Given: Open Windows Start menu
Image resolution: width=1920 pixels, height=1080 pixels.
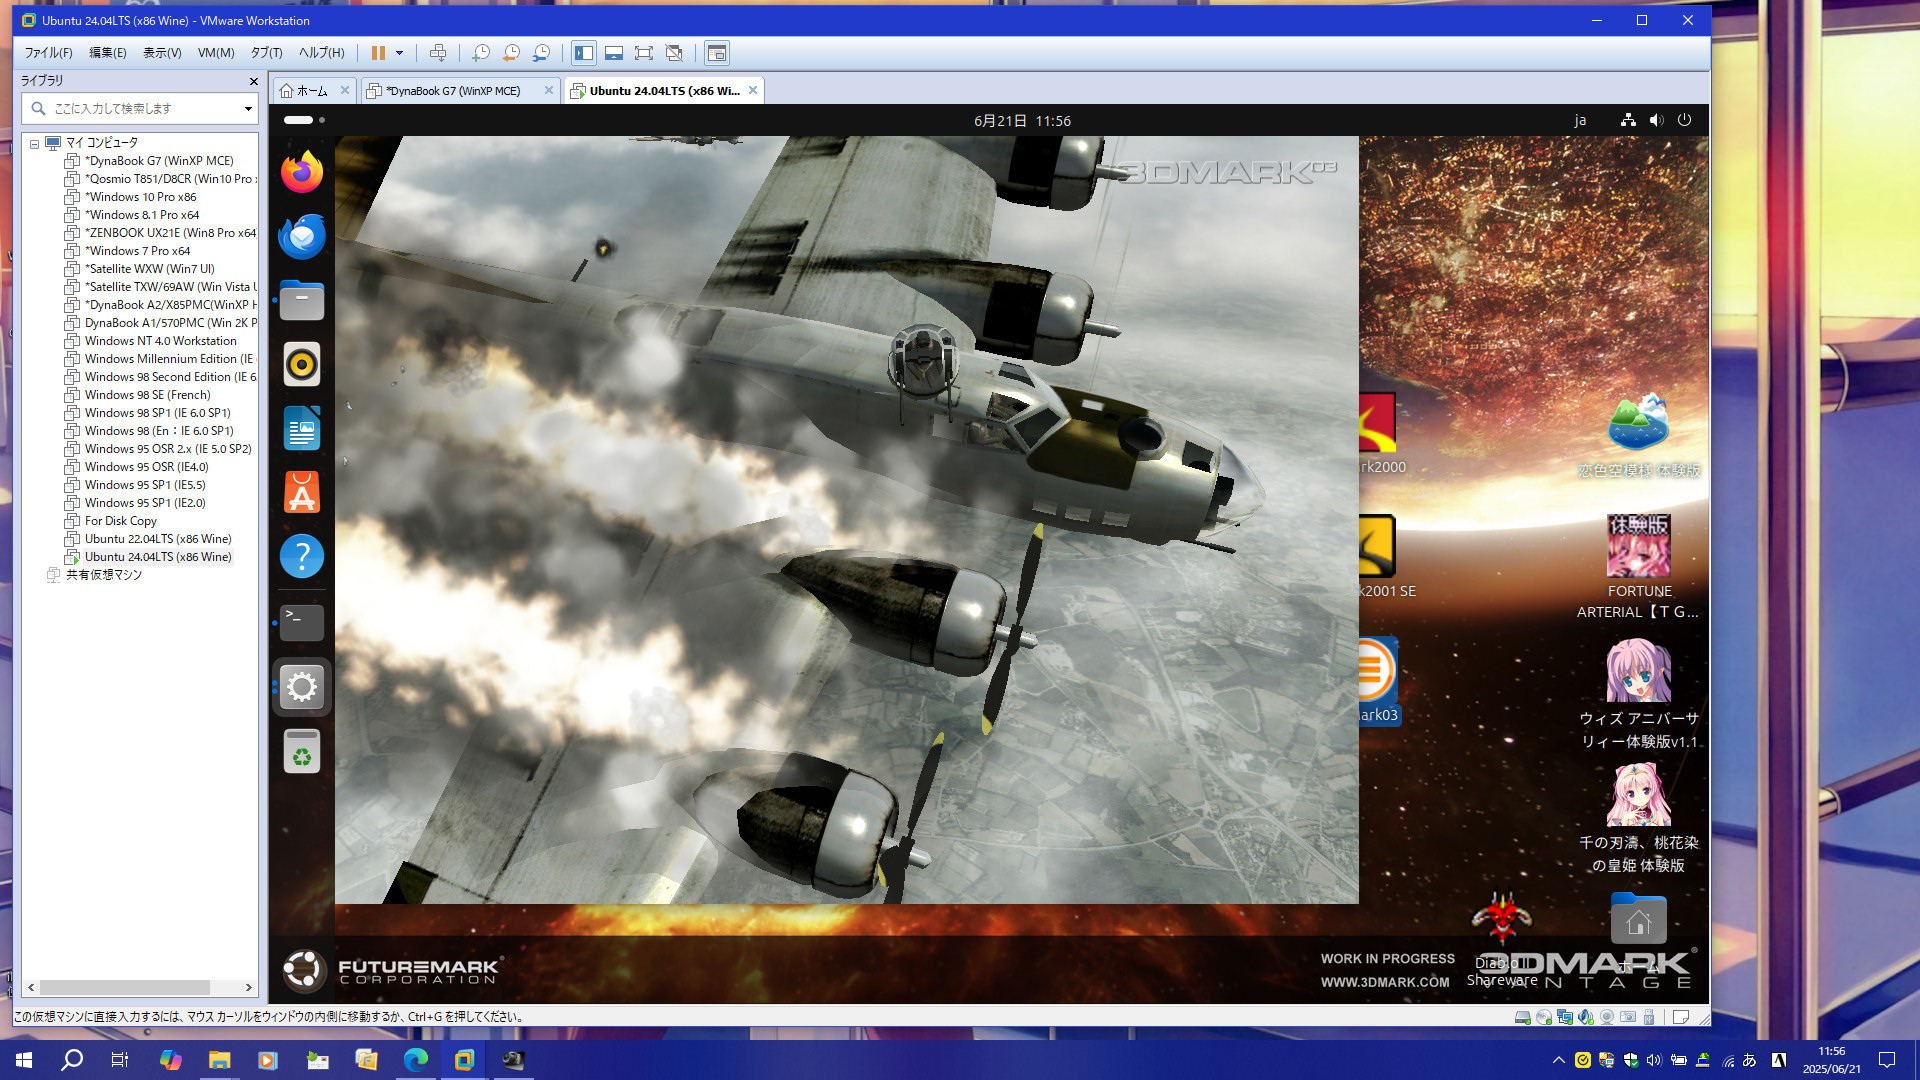Looking at the screenshot, I should click(24, 1060).
